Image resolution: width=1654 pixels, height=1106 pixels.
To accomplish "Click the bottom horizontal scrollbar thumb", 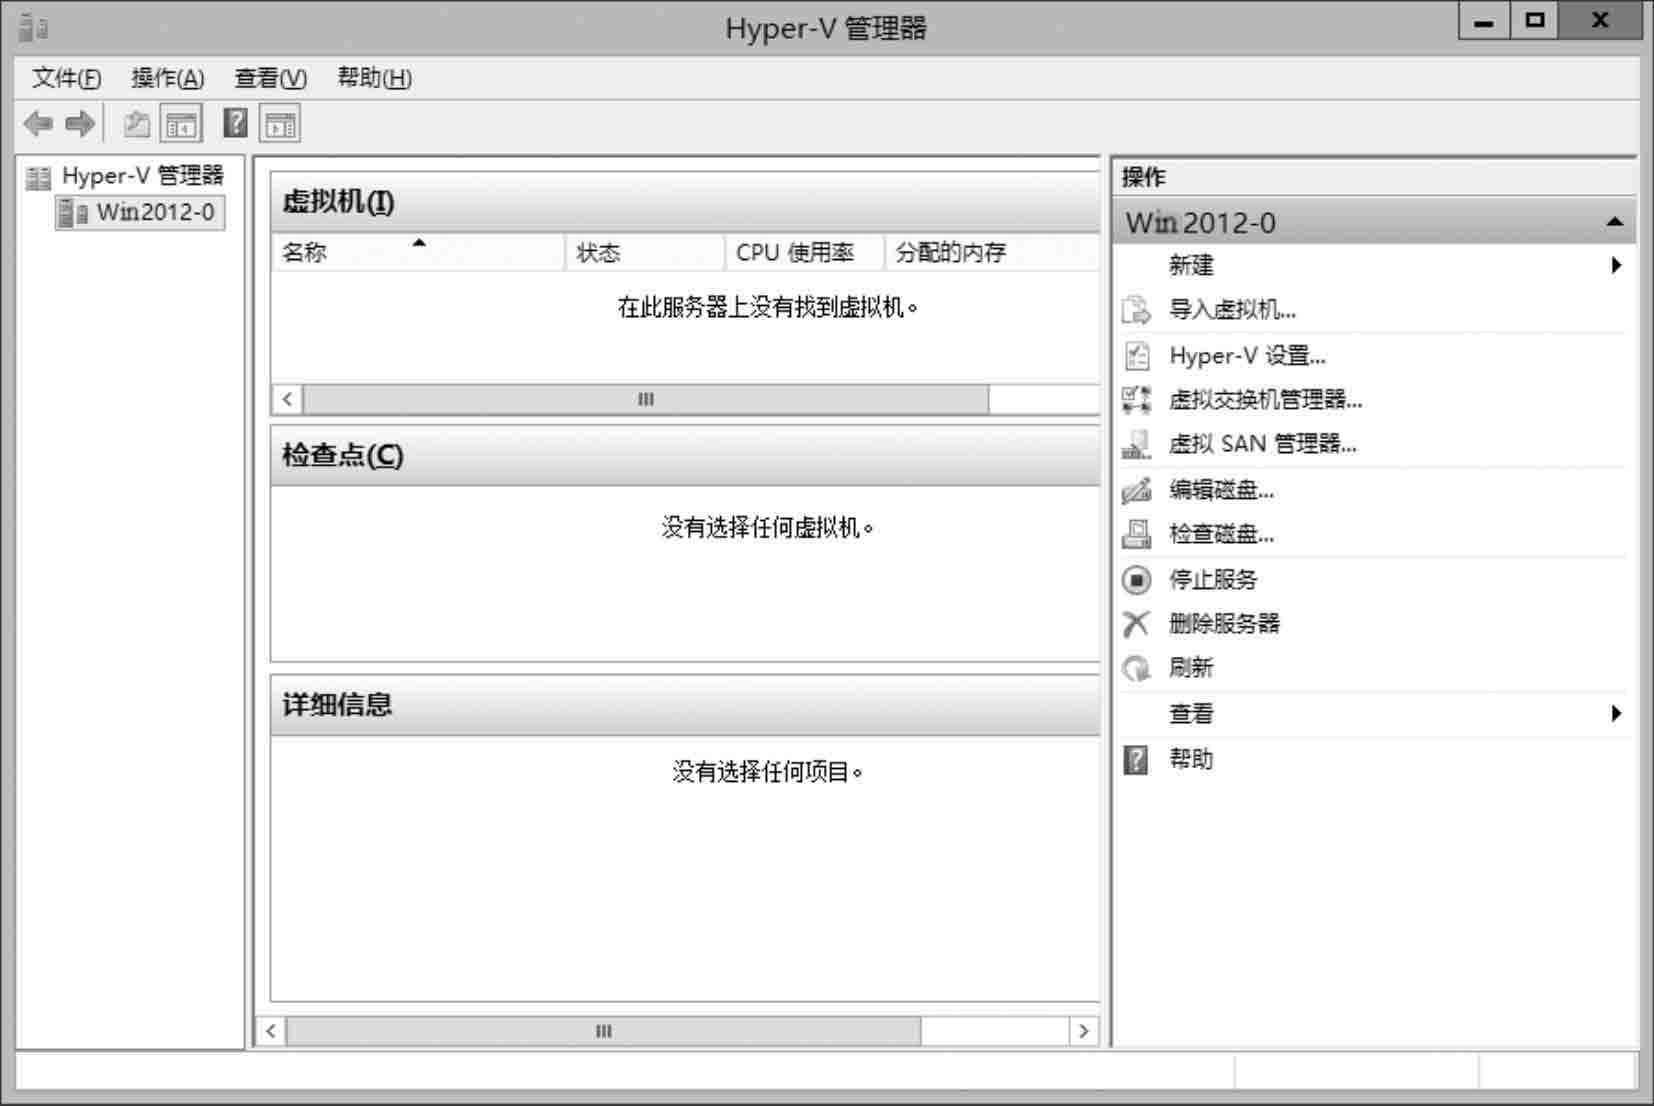I will point(603,1031).
